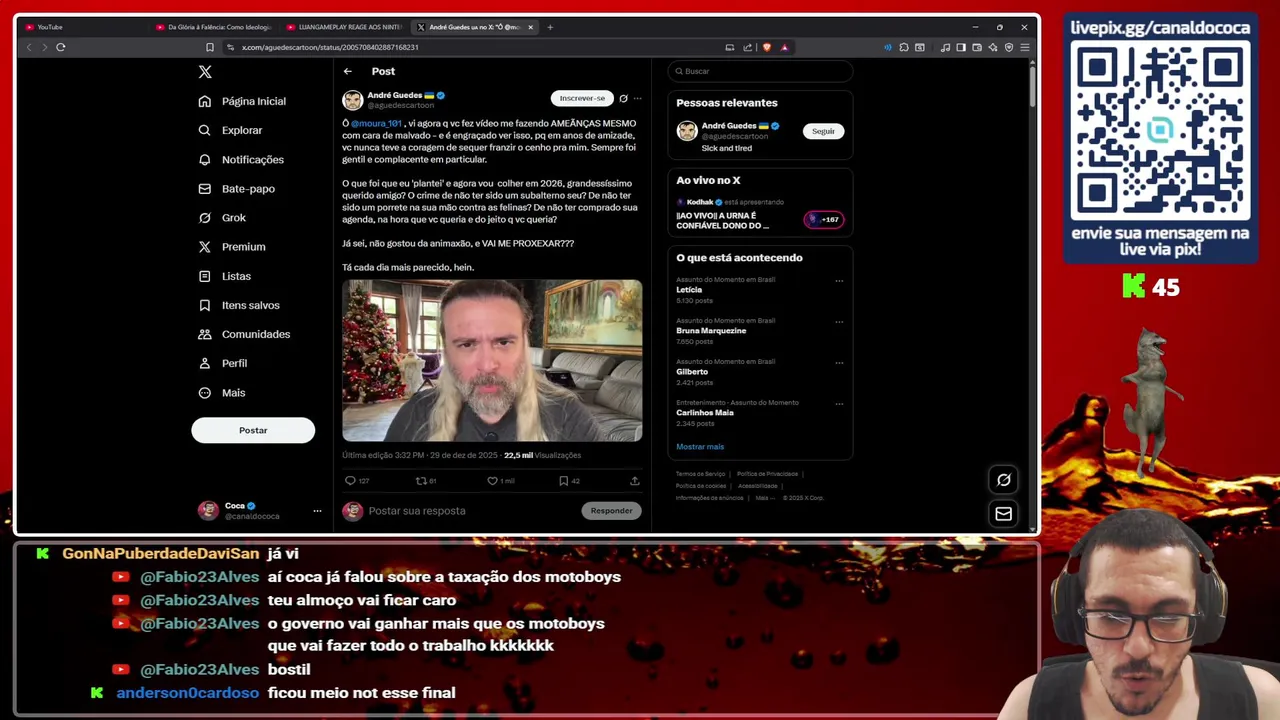
Task: Open the floating messages envelope button
Action: (1003, 514)
